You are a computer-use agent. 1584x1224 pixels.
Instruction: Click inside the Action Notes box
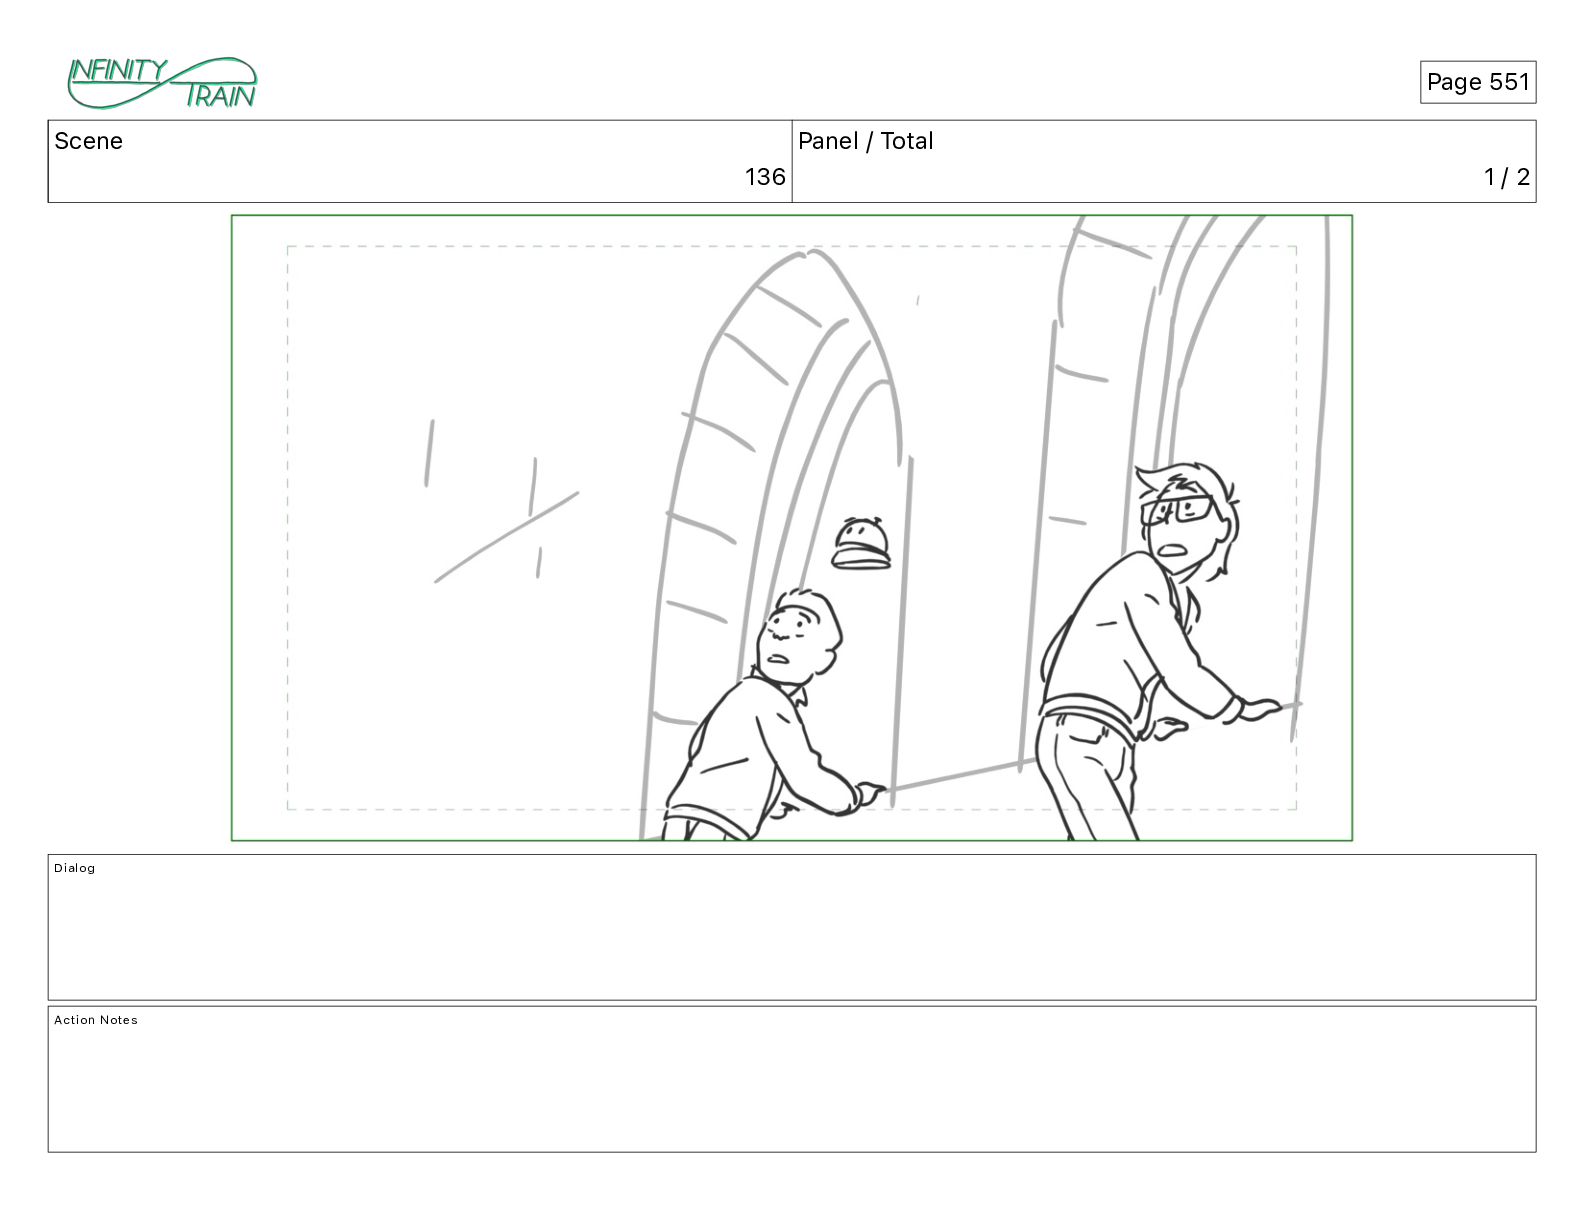click(x=792, y=1079)
